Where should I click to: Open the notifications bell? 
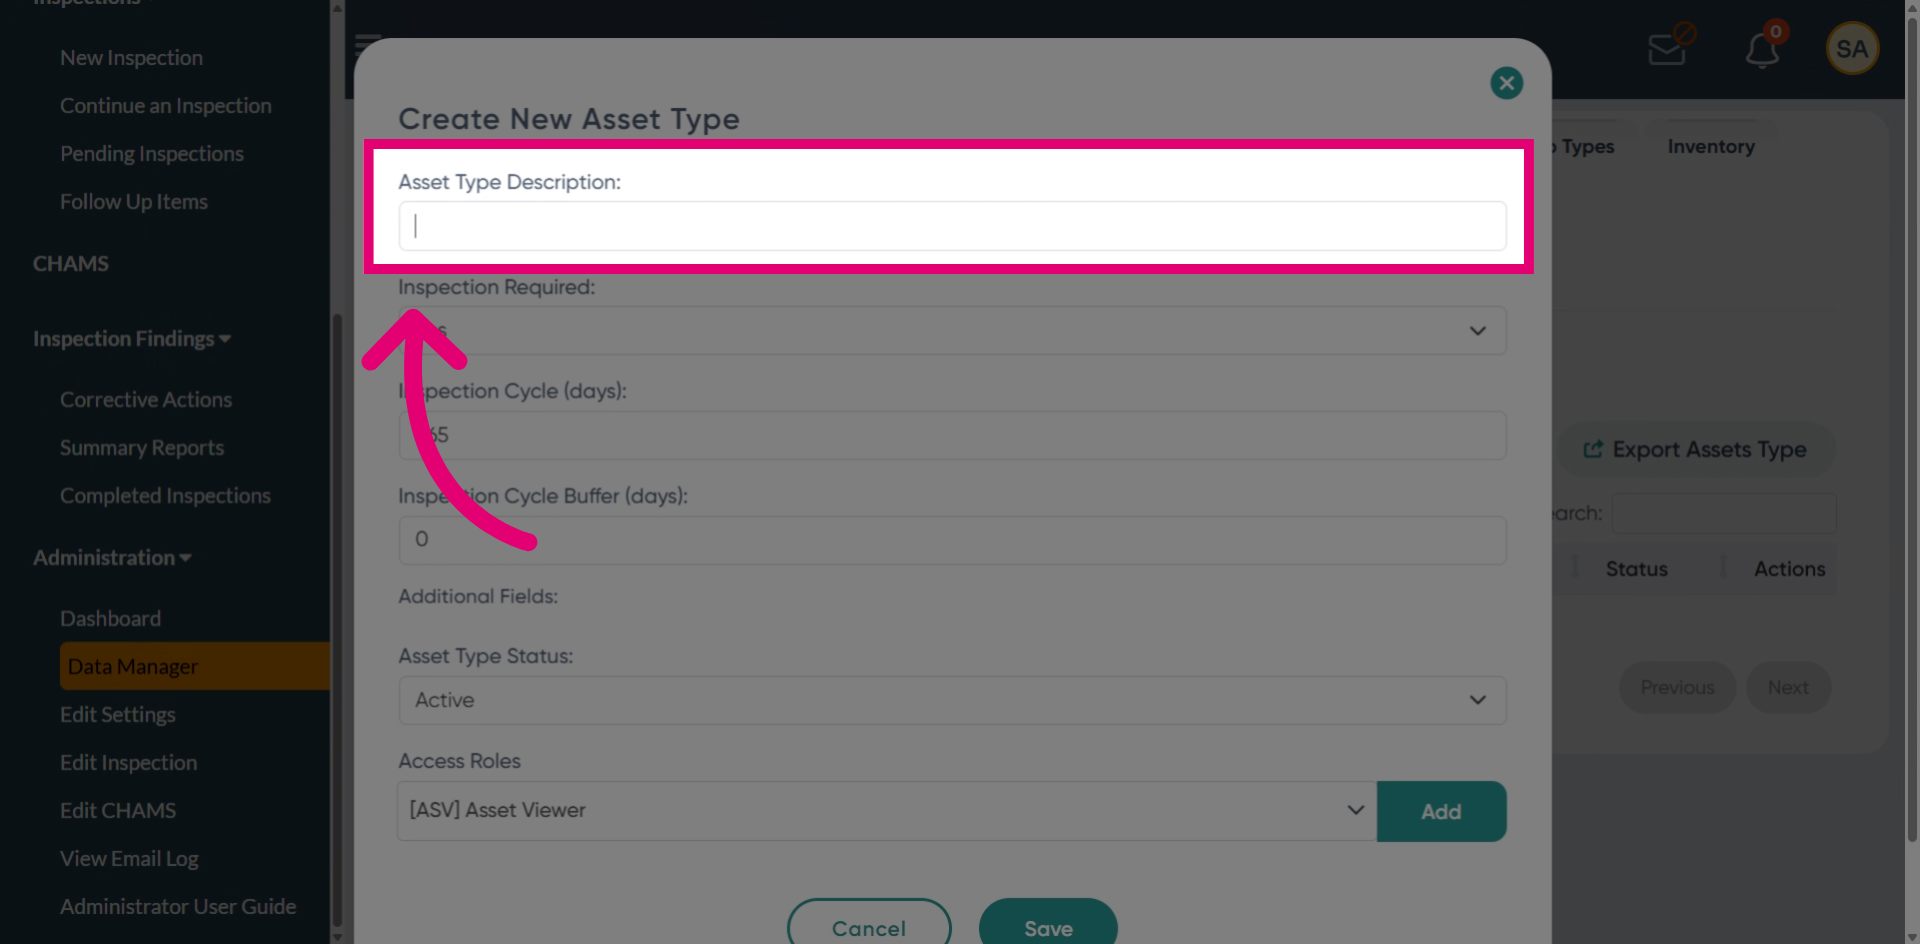pyautogui.click(x=1762, y=49)
